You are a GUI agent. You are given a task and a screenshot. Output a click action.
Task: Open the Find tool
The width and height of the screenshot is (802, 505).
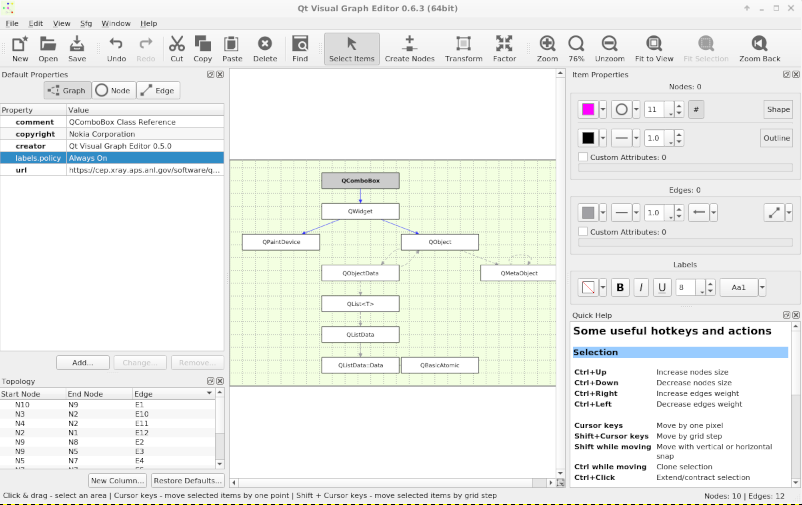point(300,49)
